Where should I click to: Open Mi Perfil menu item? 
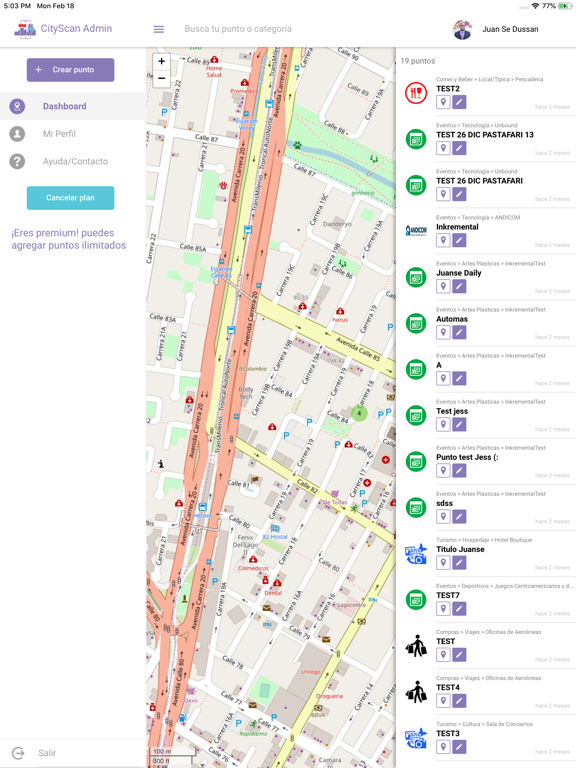(x=72, y=134)
